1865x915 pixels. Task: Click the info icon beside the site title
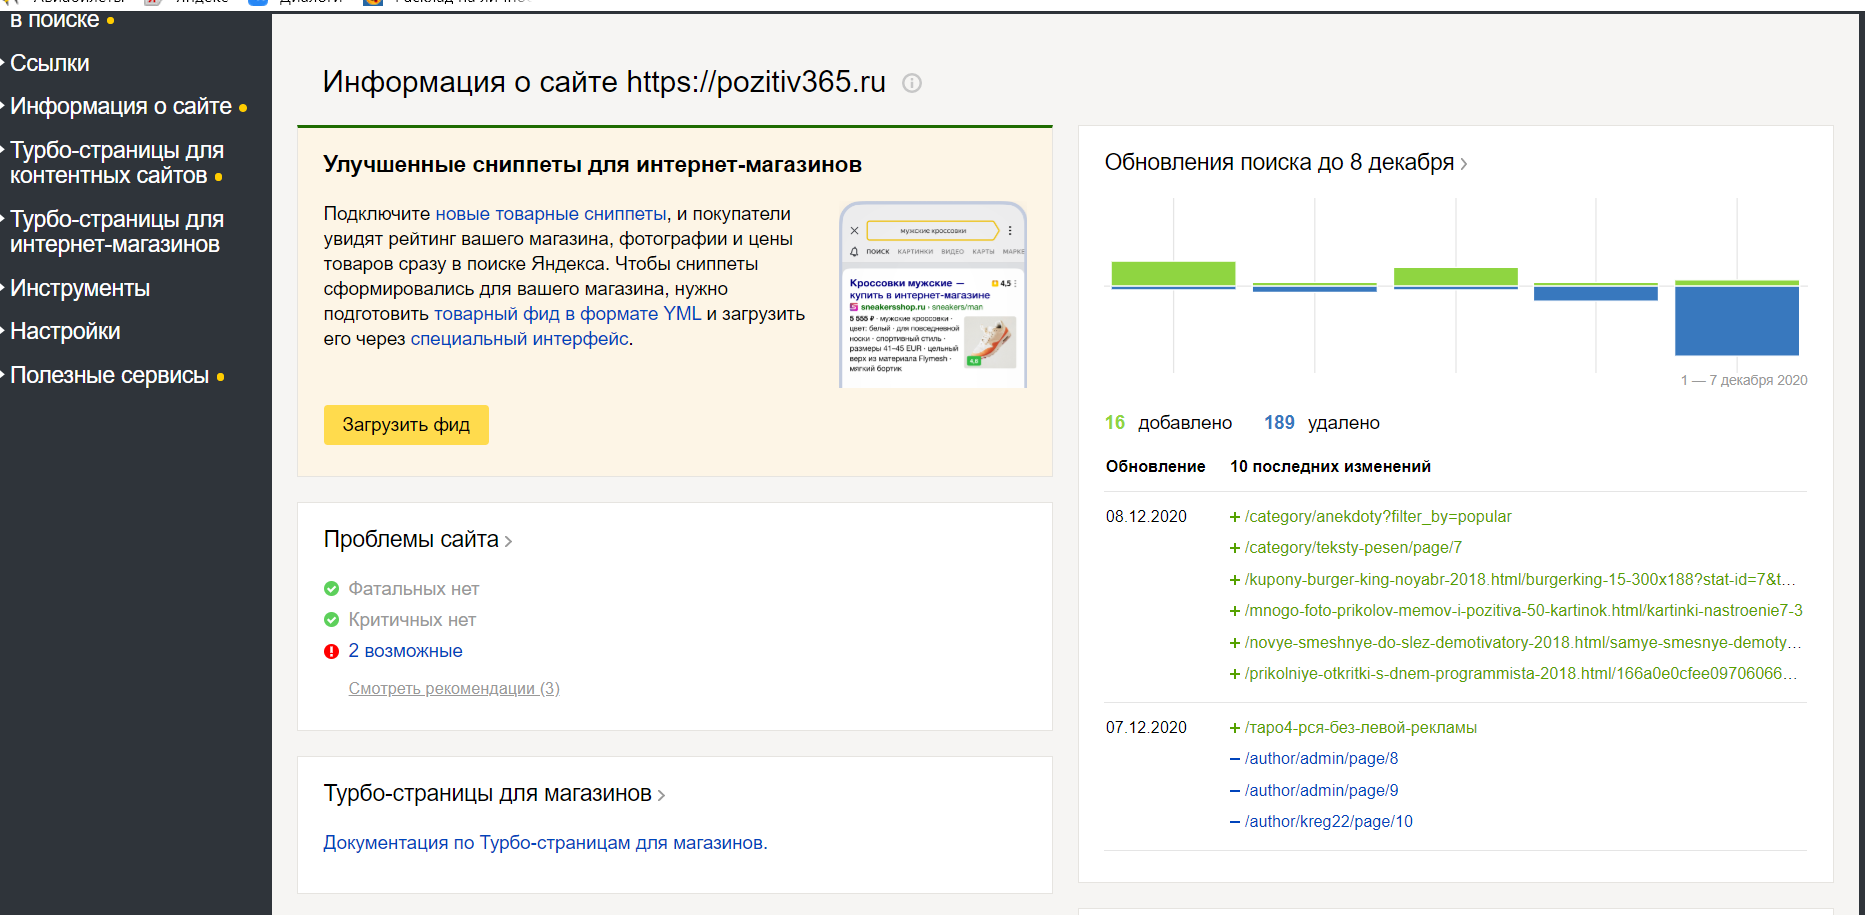[x=912, y=83]
